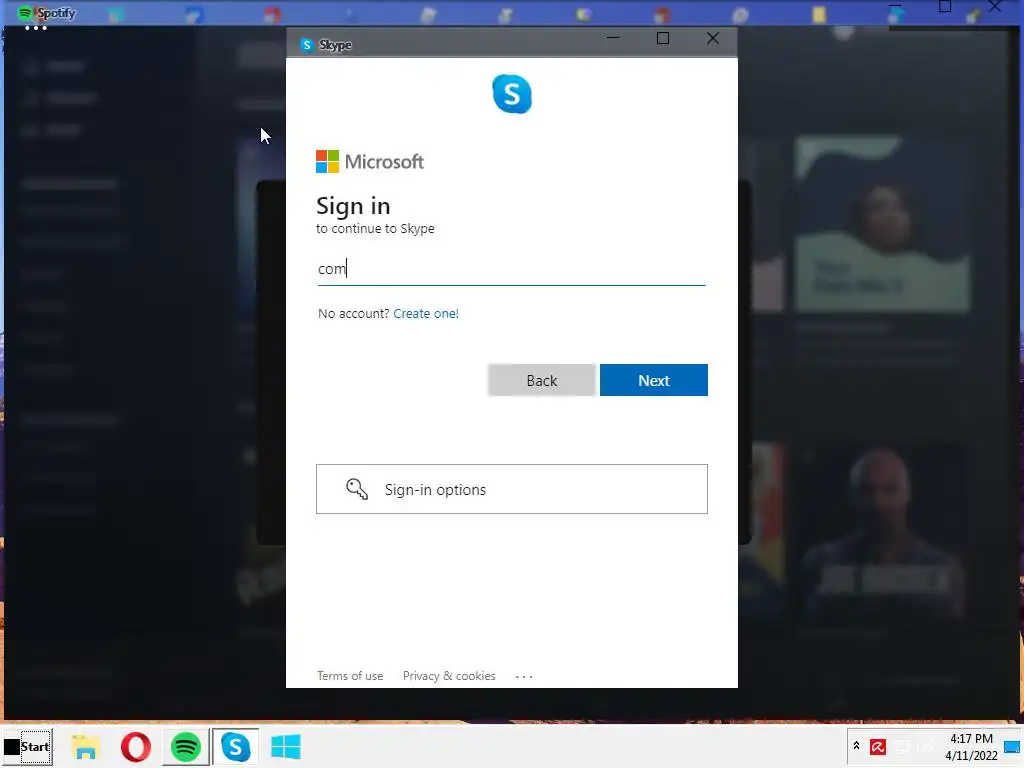Click the Skype title bar icon

click(306, 44)
